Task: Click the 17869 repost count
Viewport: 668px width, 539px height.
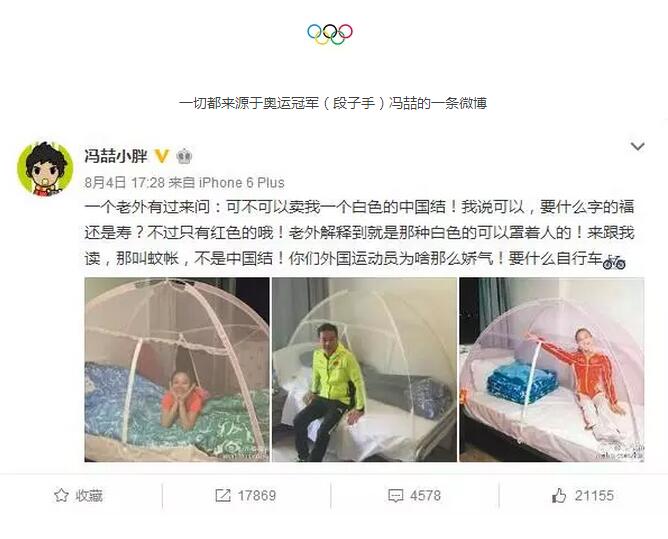Action: pyautogui.click(x=257, y=496)
